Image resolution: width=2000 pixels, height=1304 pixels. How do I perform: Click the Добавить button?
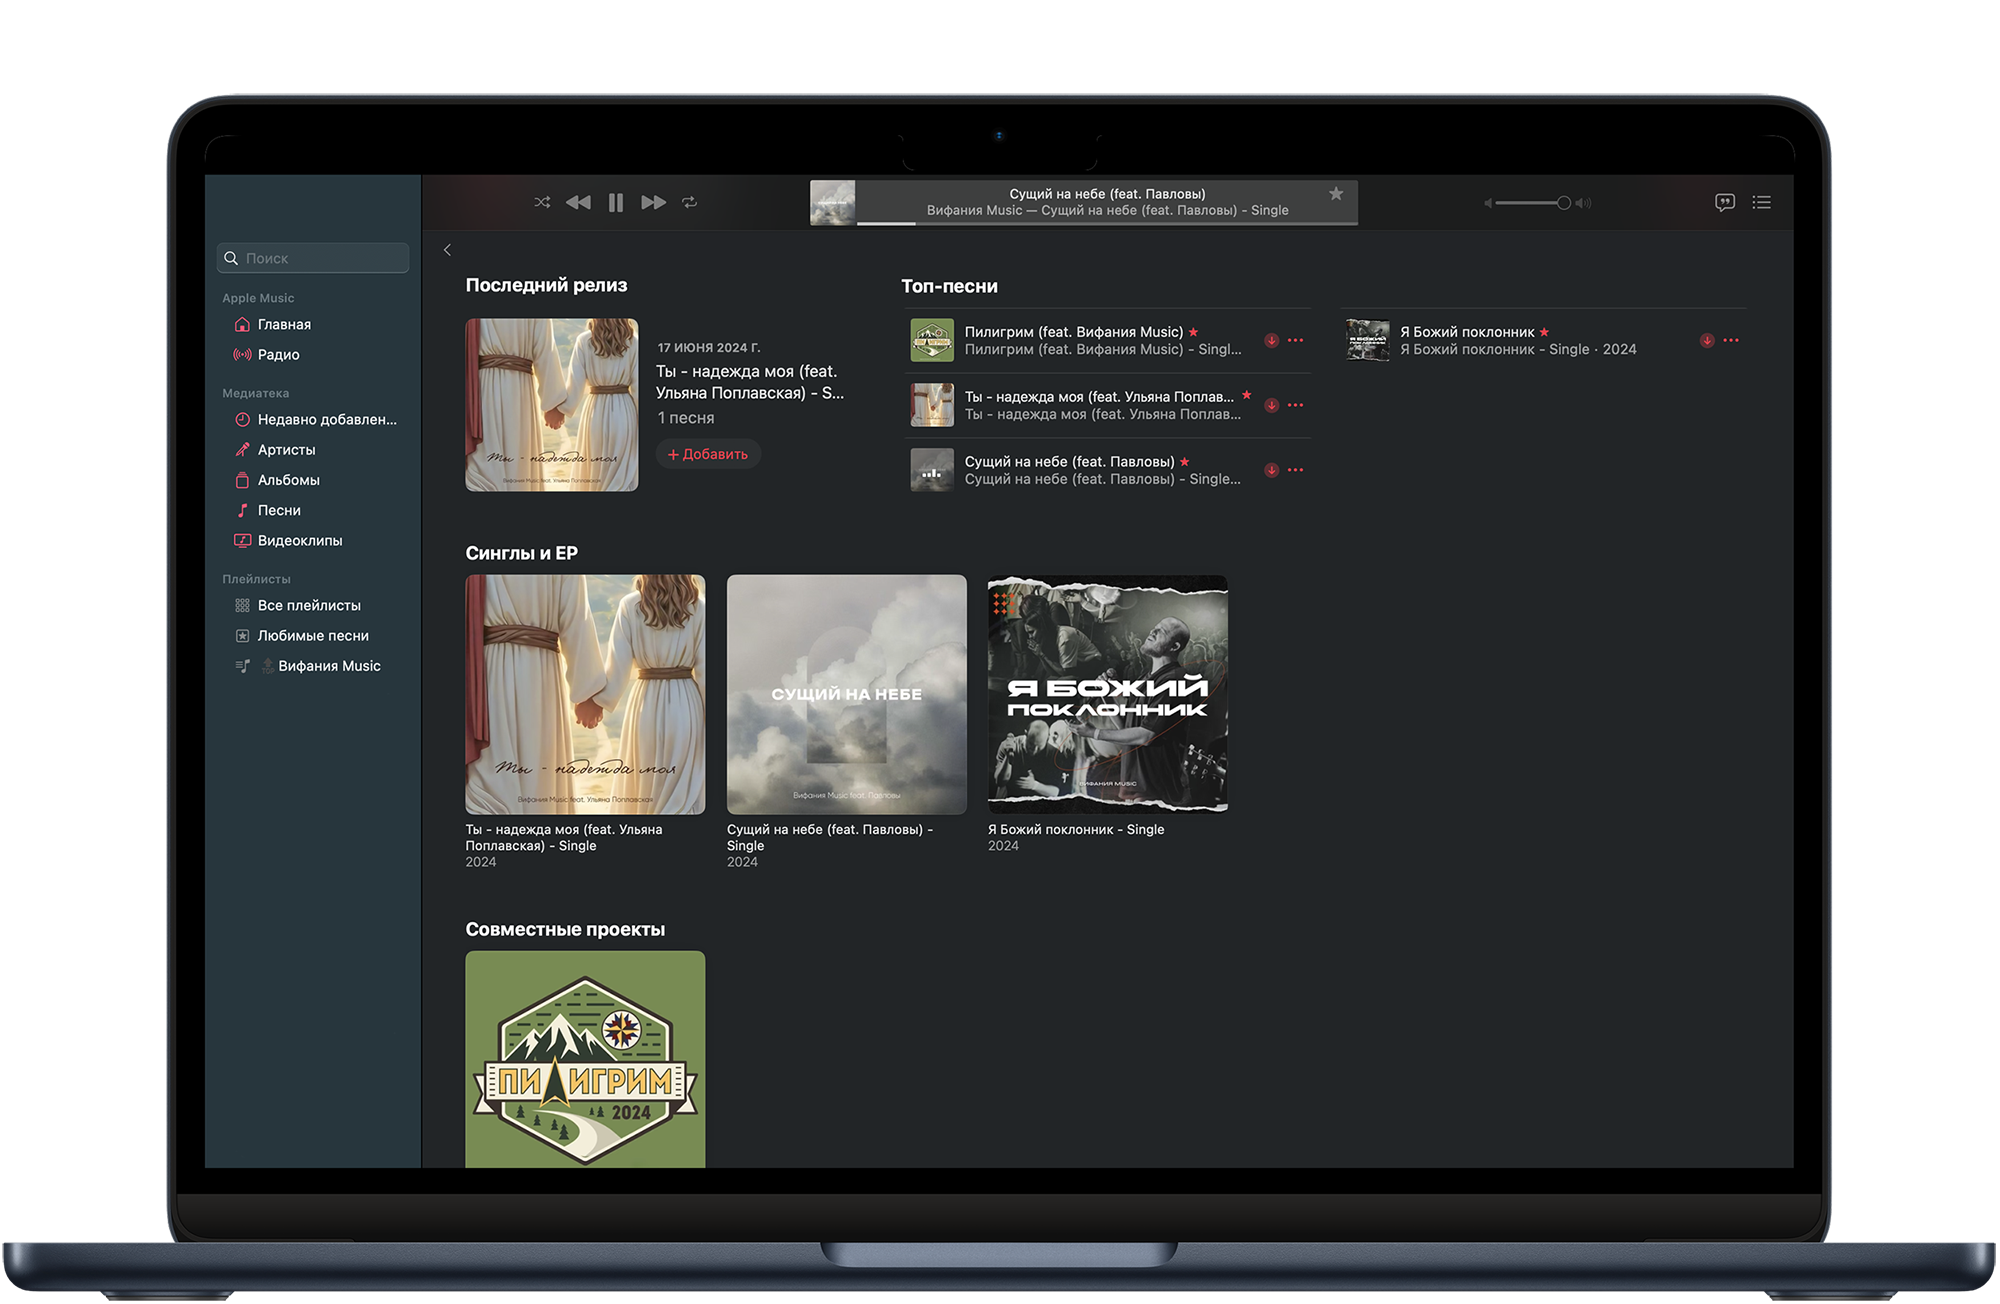[x=708, y=454]
